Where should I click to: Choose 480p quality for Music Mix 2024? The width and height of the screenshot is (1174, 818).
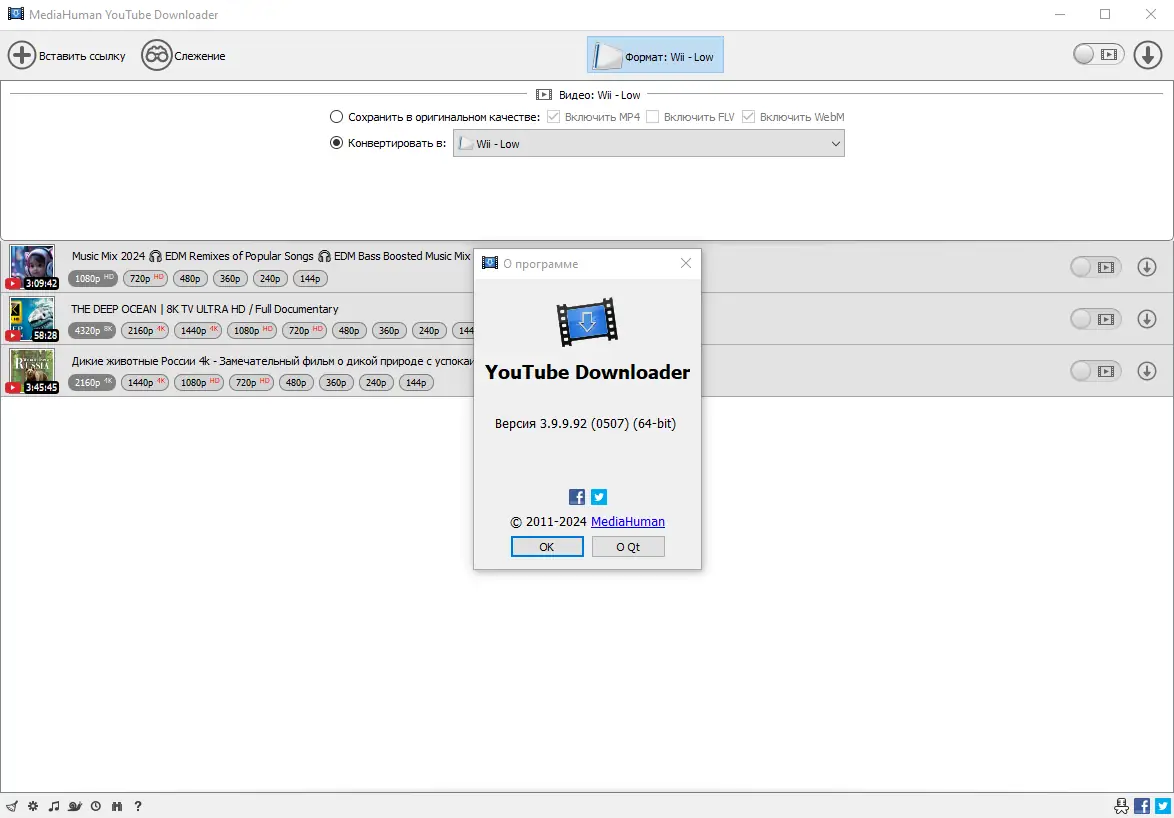point(190,278)
